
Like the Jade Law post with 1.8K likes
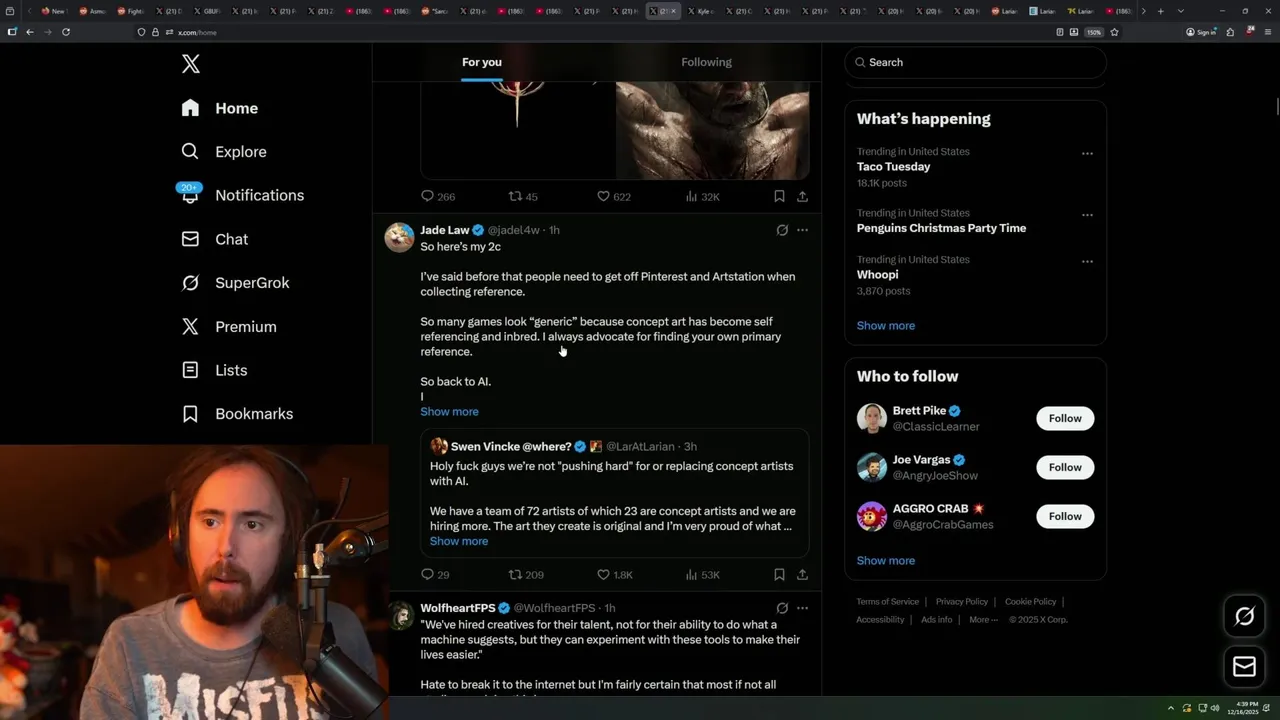point(615,575)
